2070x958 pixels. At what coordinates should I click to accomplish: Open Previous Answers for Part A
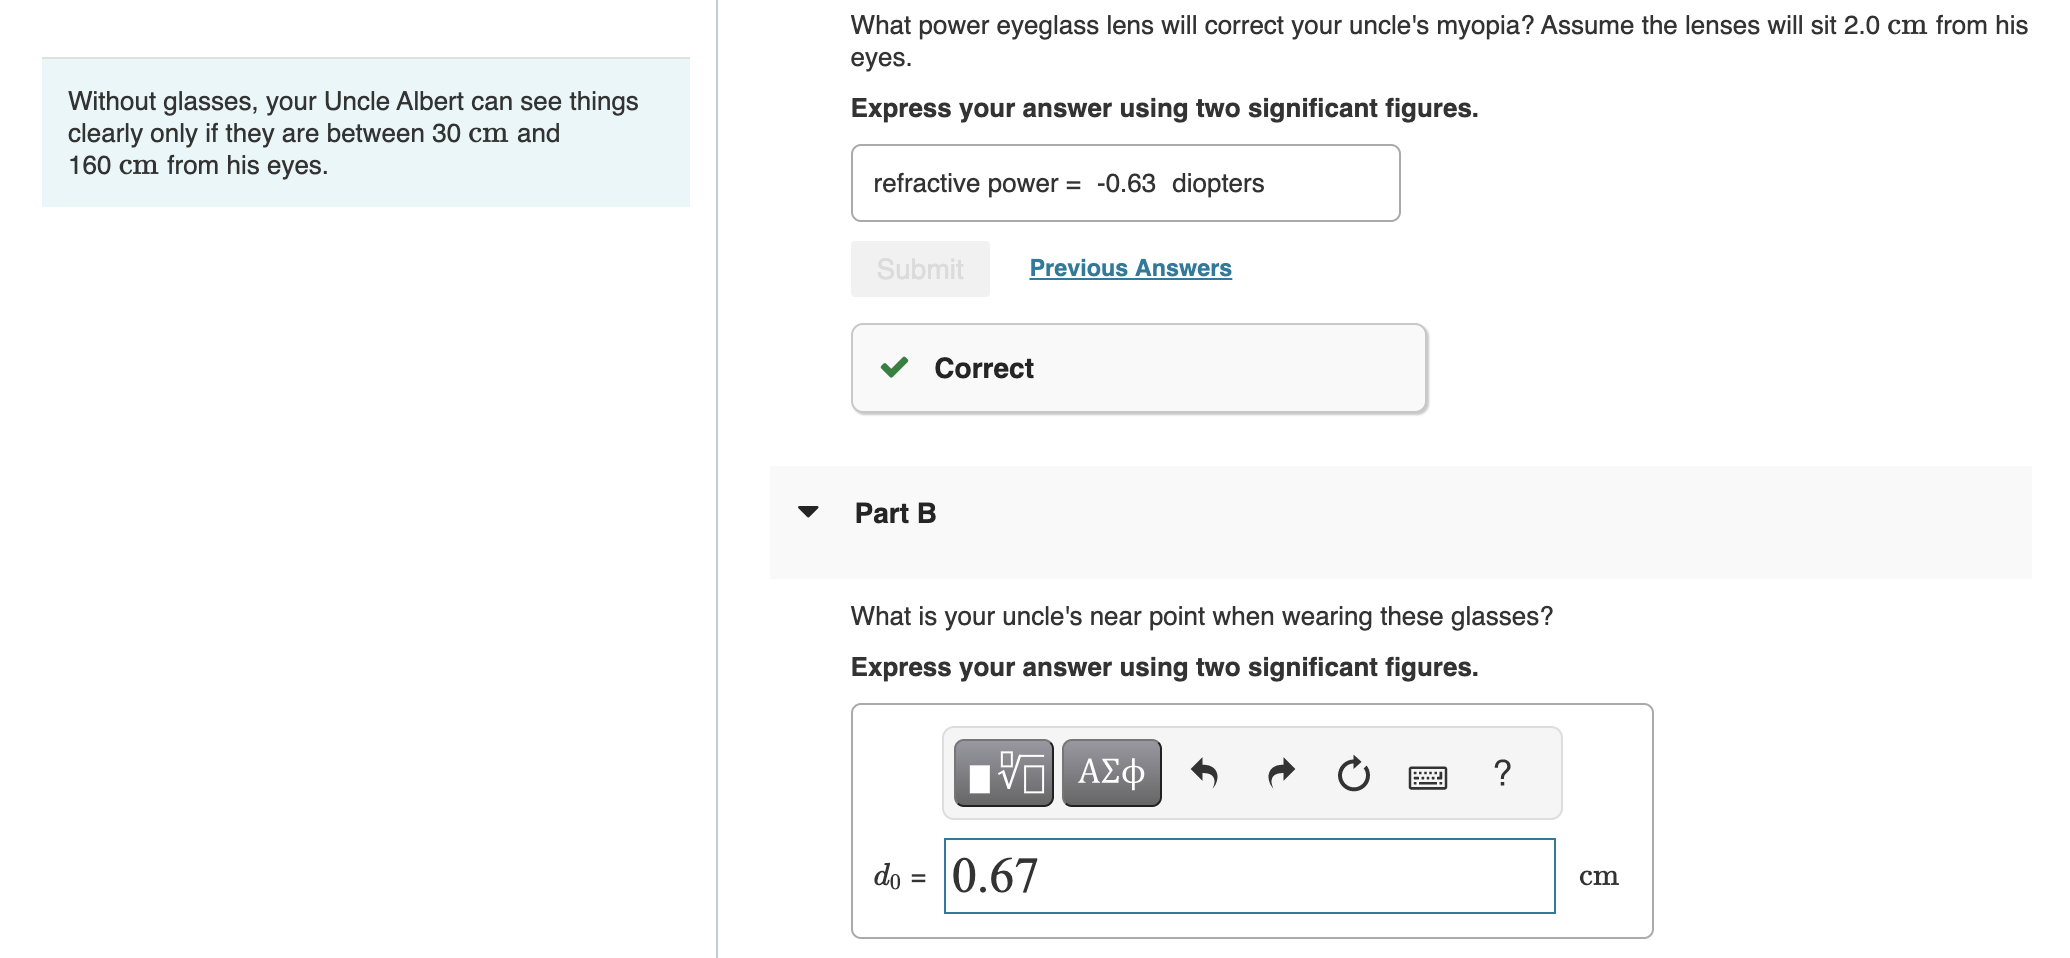point(1130,268)
